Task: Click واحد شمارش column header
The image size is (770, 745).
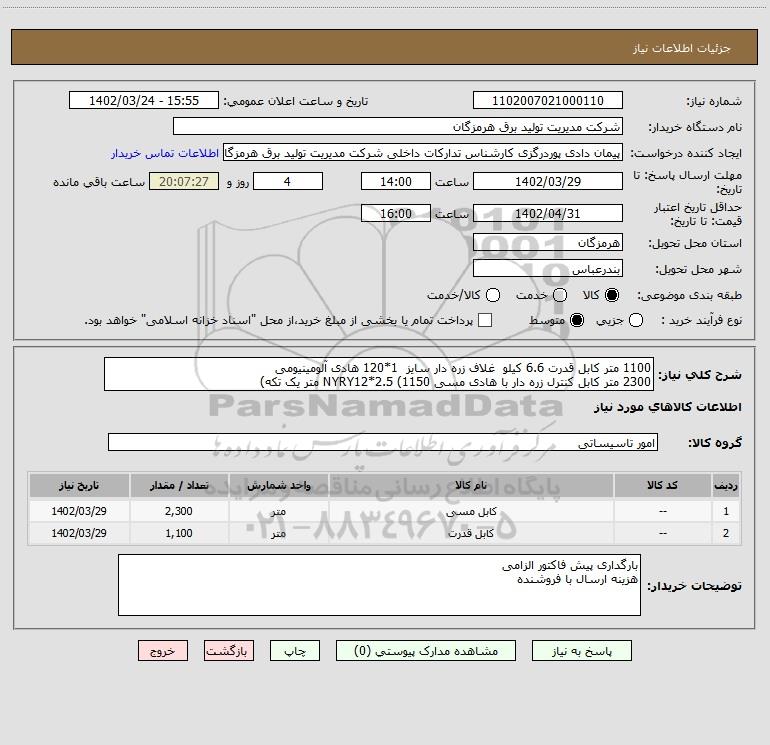Action: tap(278, 486)
